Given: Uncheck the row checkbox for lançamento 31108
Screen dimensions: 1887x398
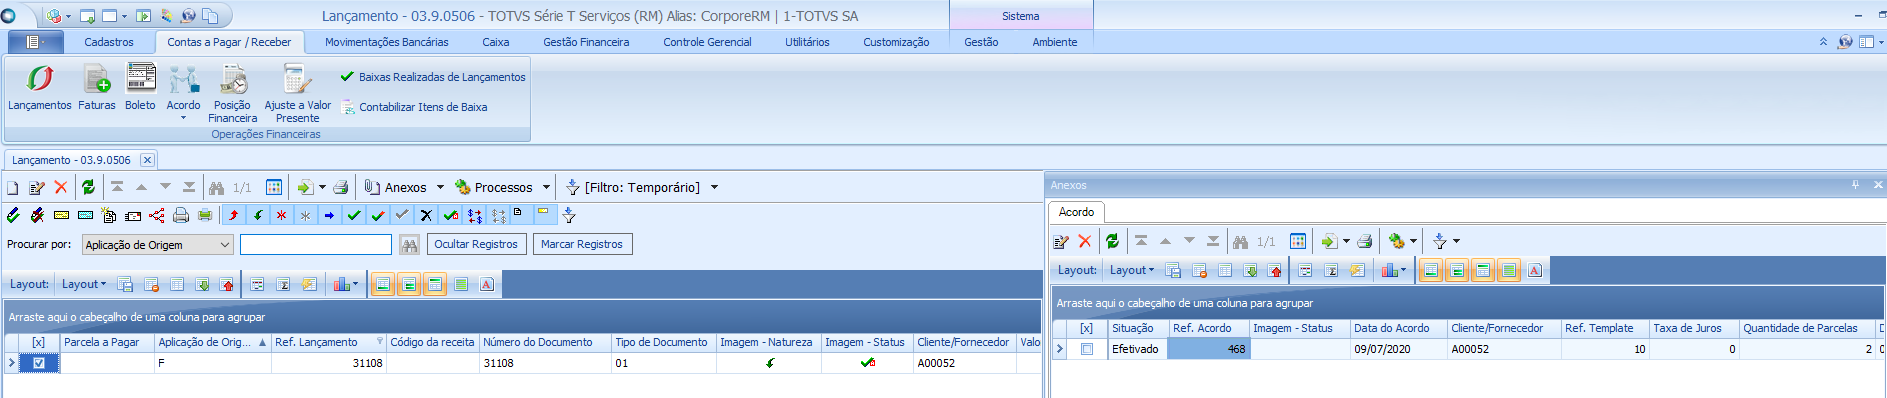Looking at the screenshot, I should coord(39,363).
